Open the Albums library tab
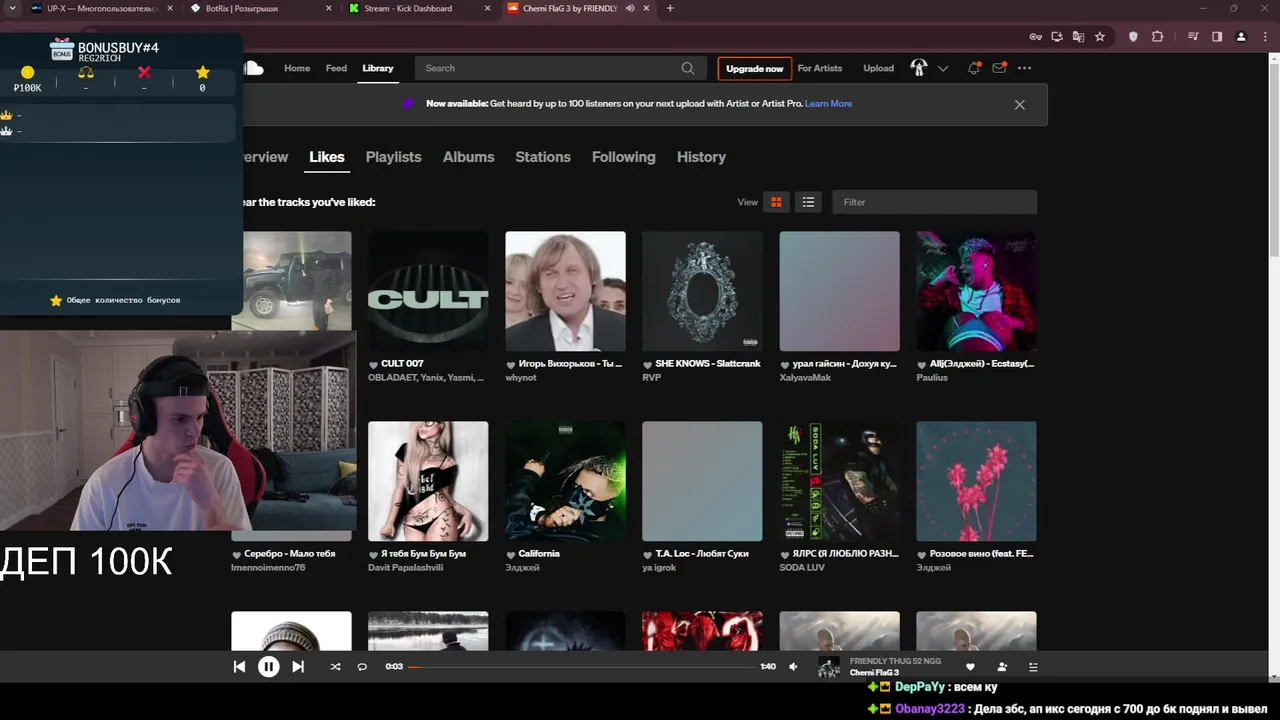1280x720 pixels. click(x=468, y=157)
